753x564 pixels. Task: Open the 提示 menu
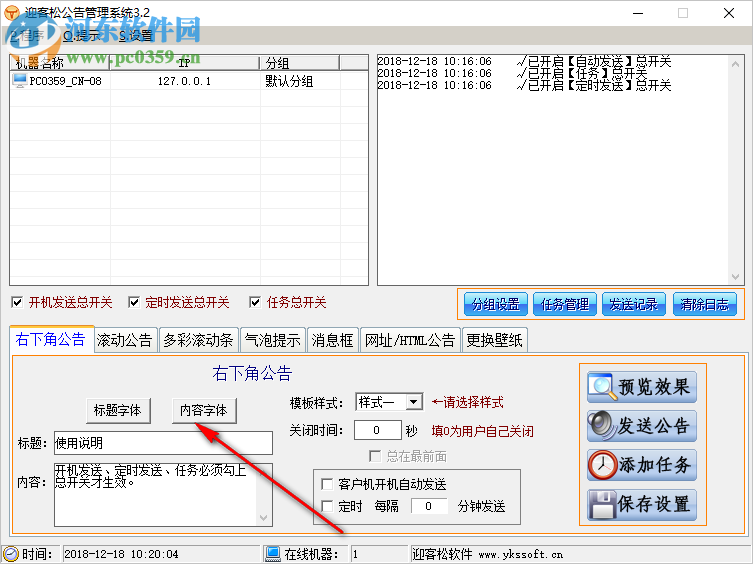click(82, 35)
